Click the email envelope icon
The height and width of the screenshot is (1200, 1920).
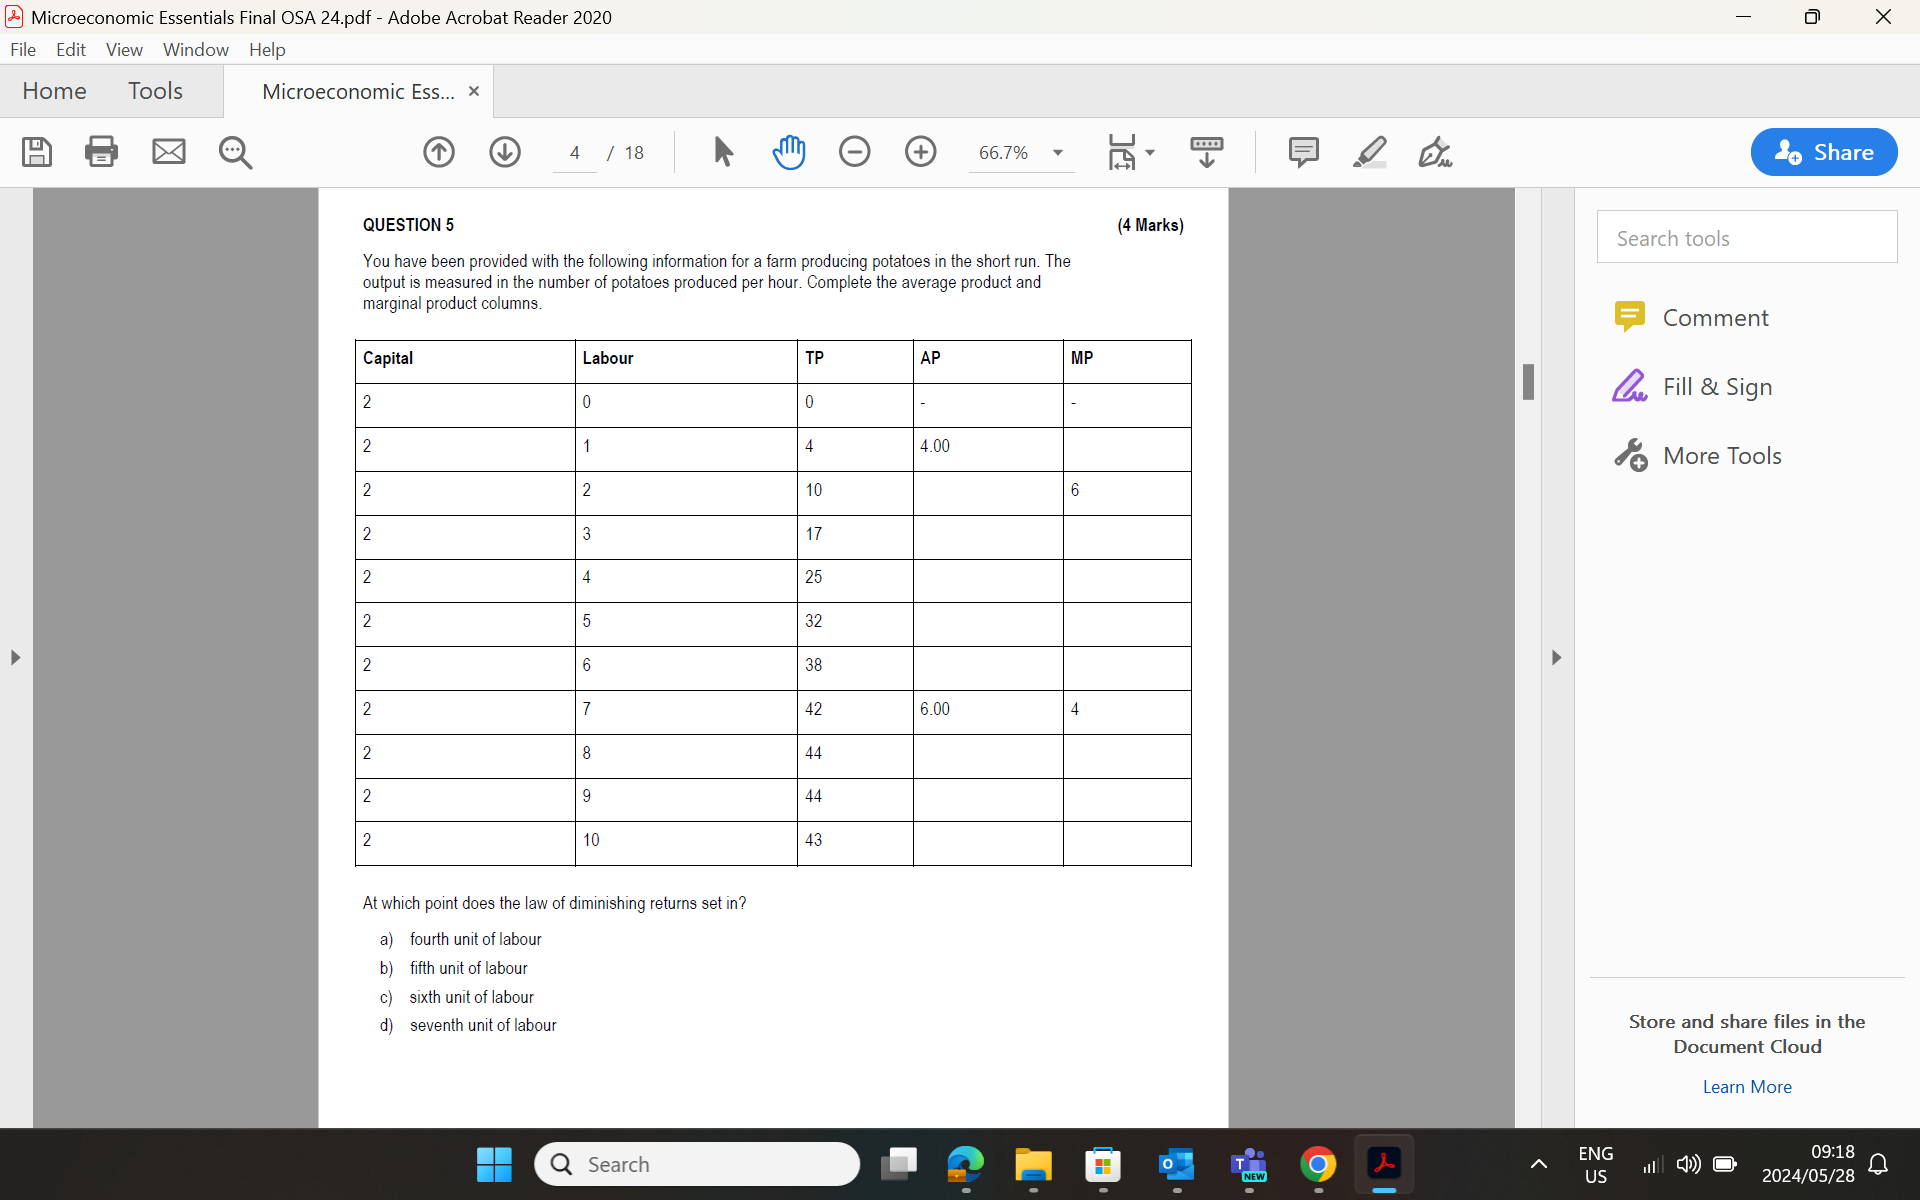pos(168,152)
